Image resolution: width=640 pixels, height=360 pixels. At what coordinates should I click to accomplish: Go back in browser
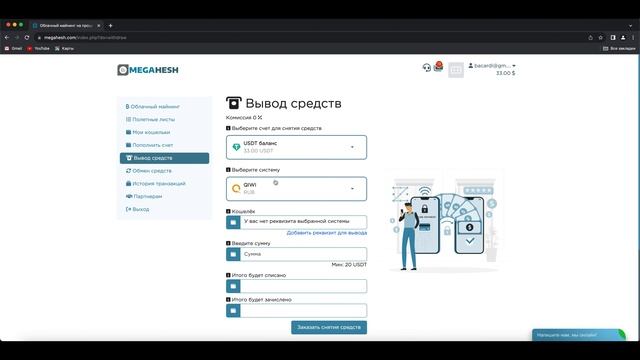pos(7,38)
